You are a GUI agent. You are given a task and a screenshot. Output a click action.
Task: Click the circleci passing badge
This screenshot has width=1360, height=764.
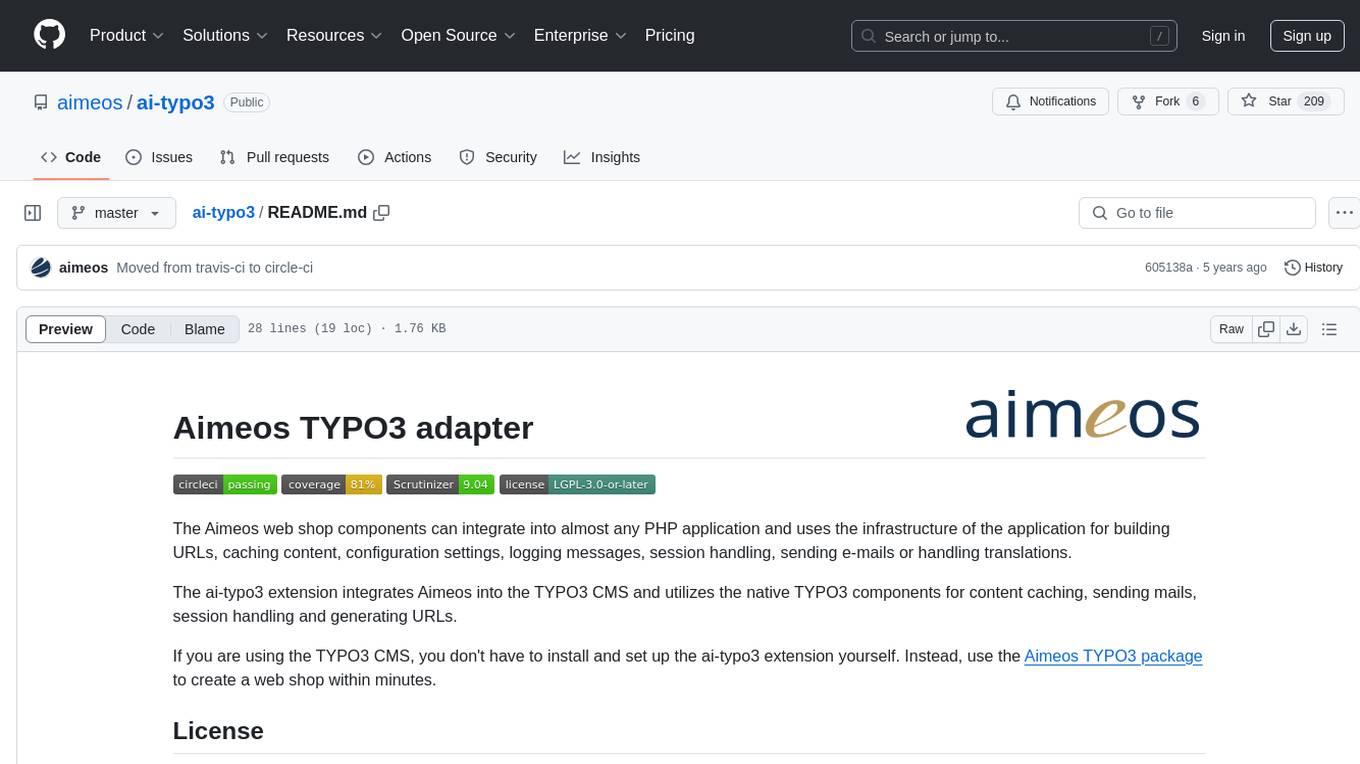(x=225, y=484)
